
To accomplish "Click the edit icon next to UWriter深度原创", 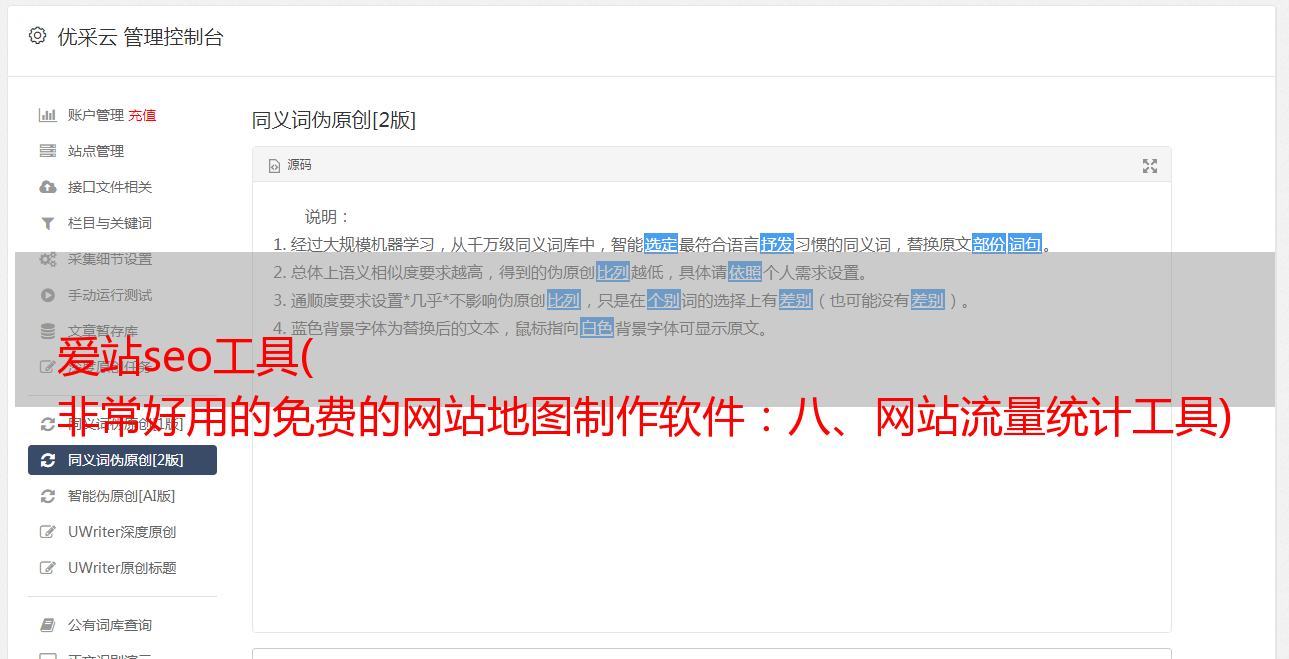I will 47,532.
